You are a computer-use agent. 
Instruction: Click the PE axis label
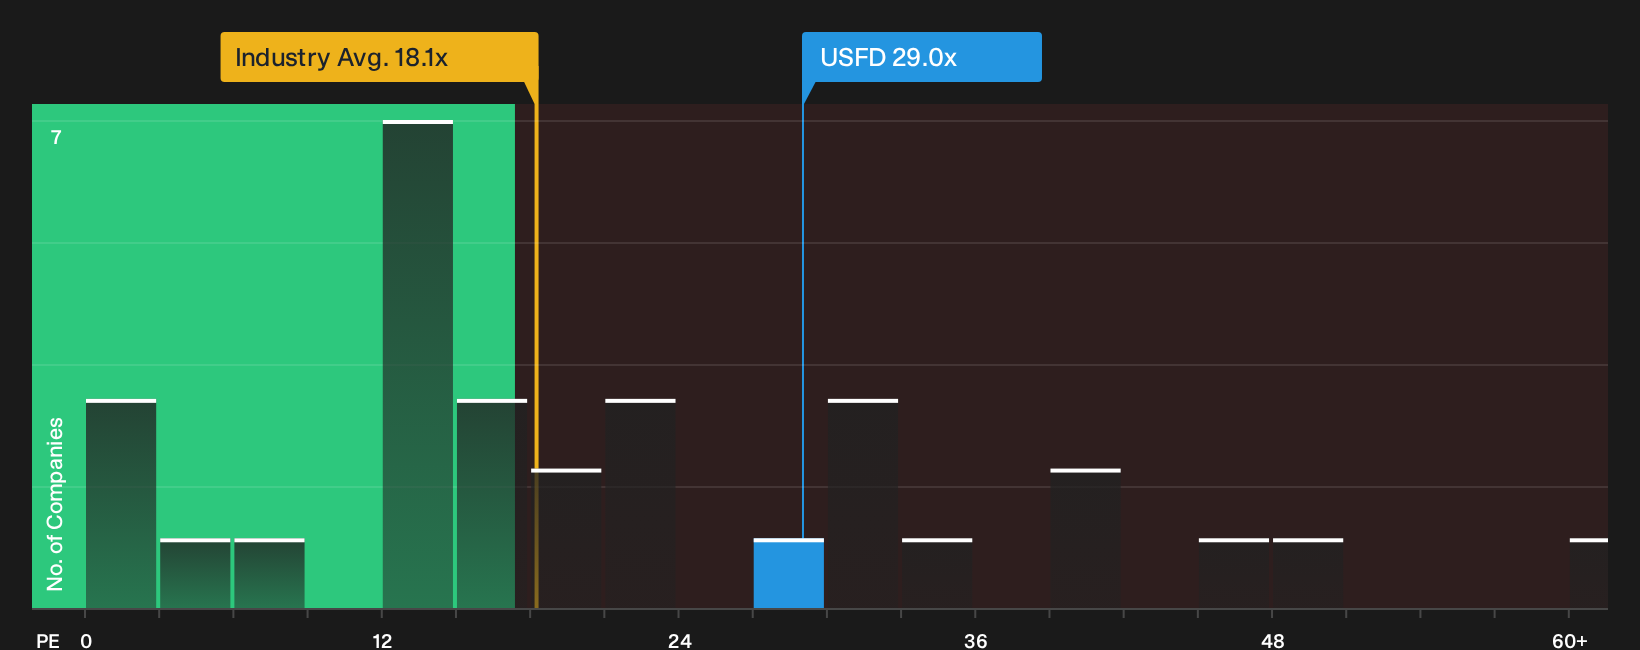47,640
